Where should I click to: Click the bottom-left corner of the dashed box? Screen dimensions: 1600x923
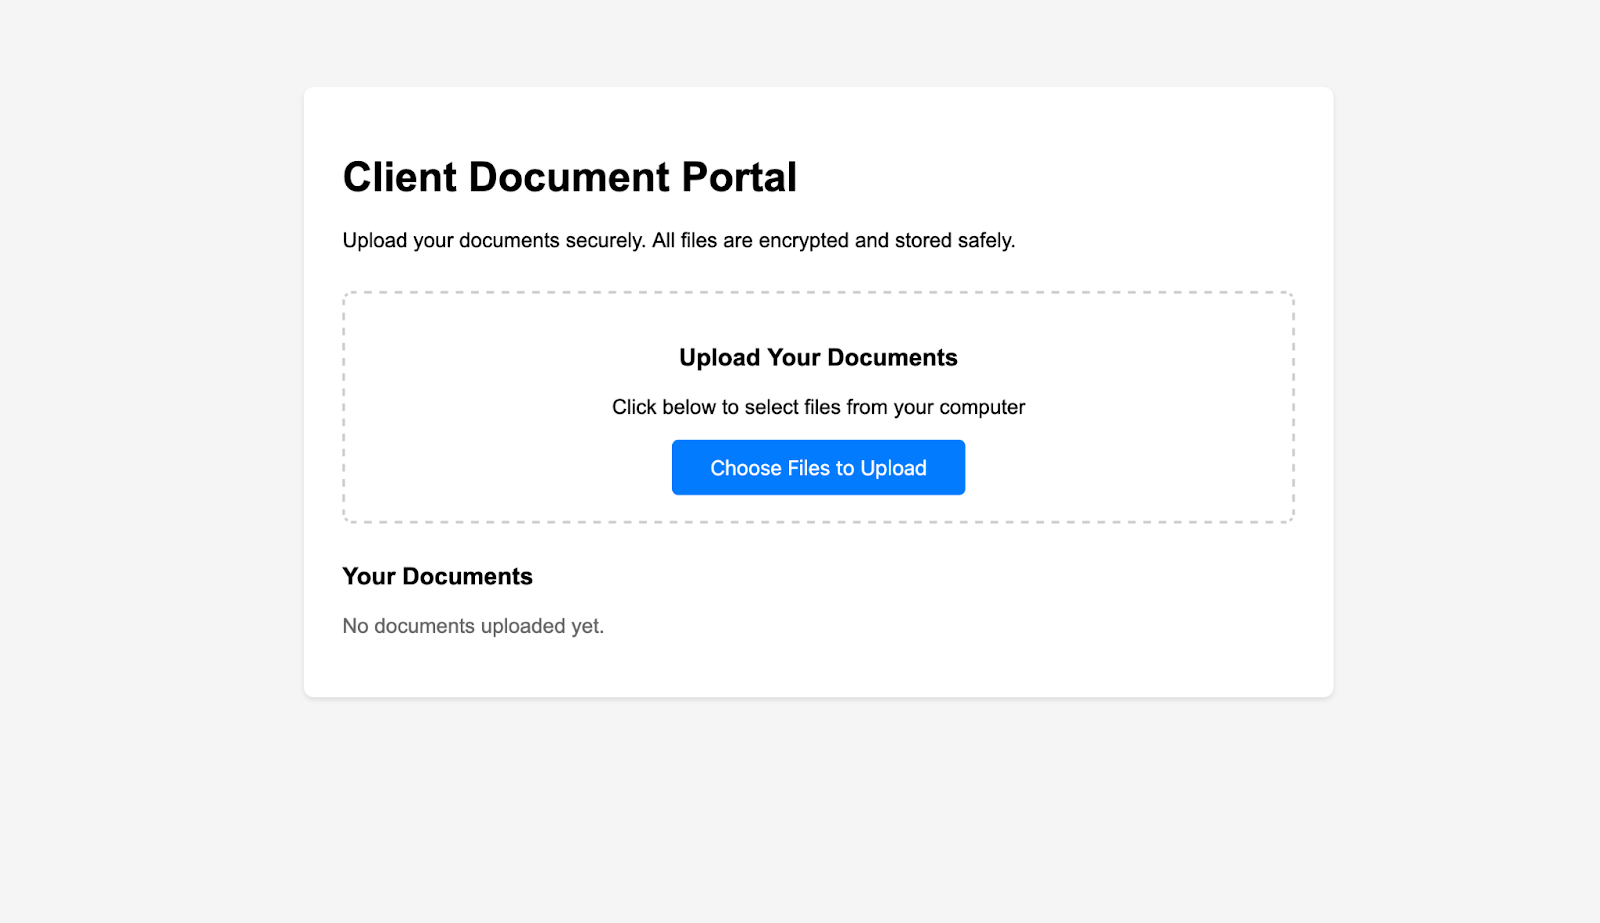click(345, 520)
